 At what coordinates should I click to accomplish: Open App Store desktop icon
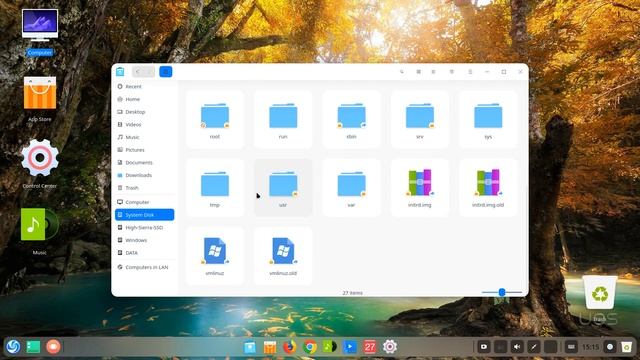tap(40, 99)
